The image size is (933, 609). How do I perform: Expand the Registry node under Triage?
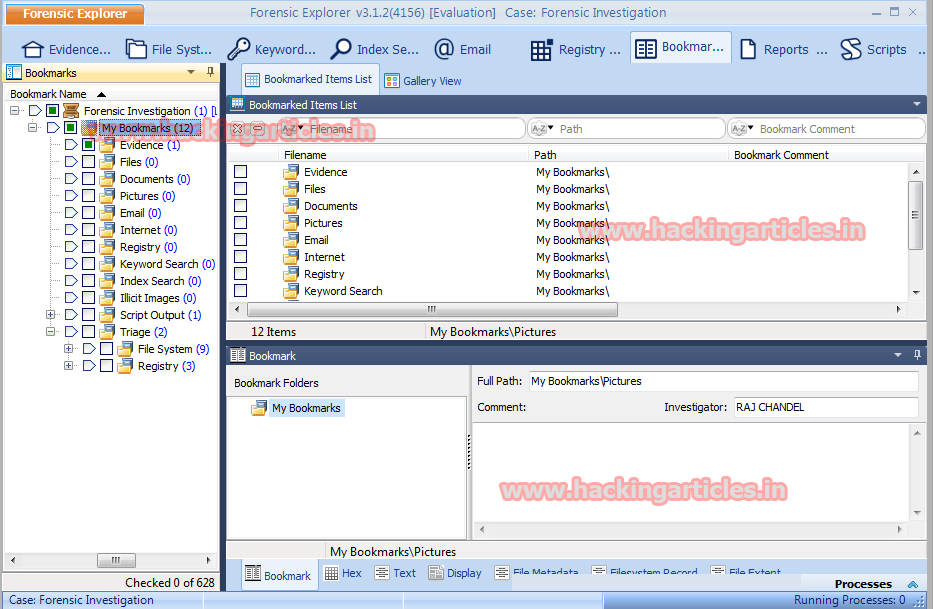point(68,366)
